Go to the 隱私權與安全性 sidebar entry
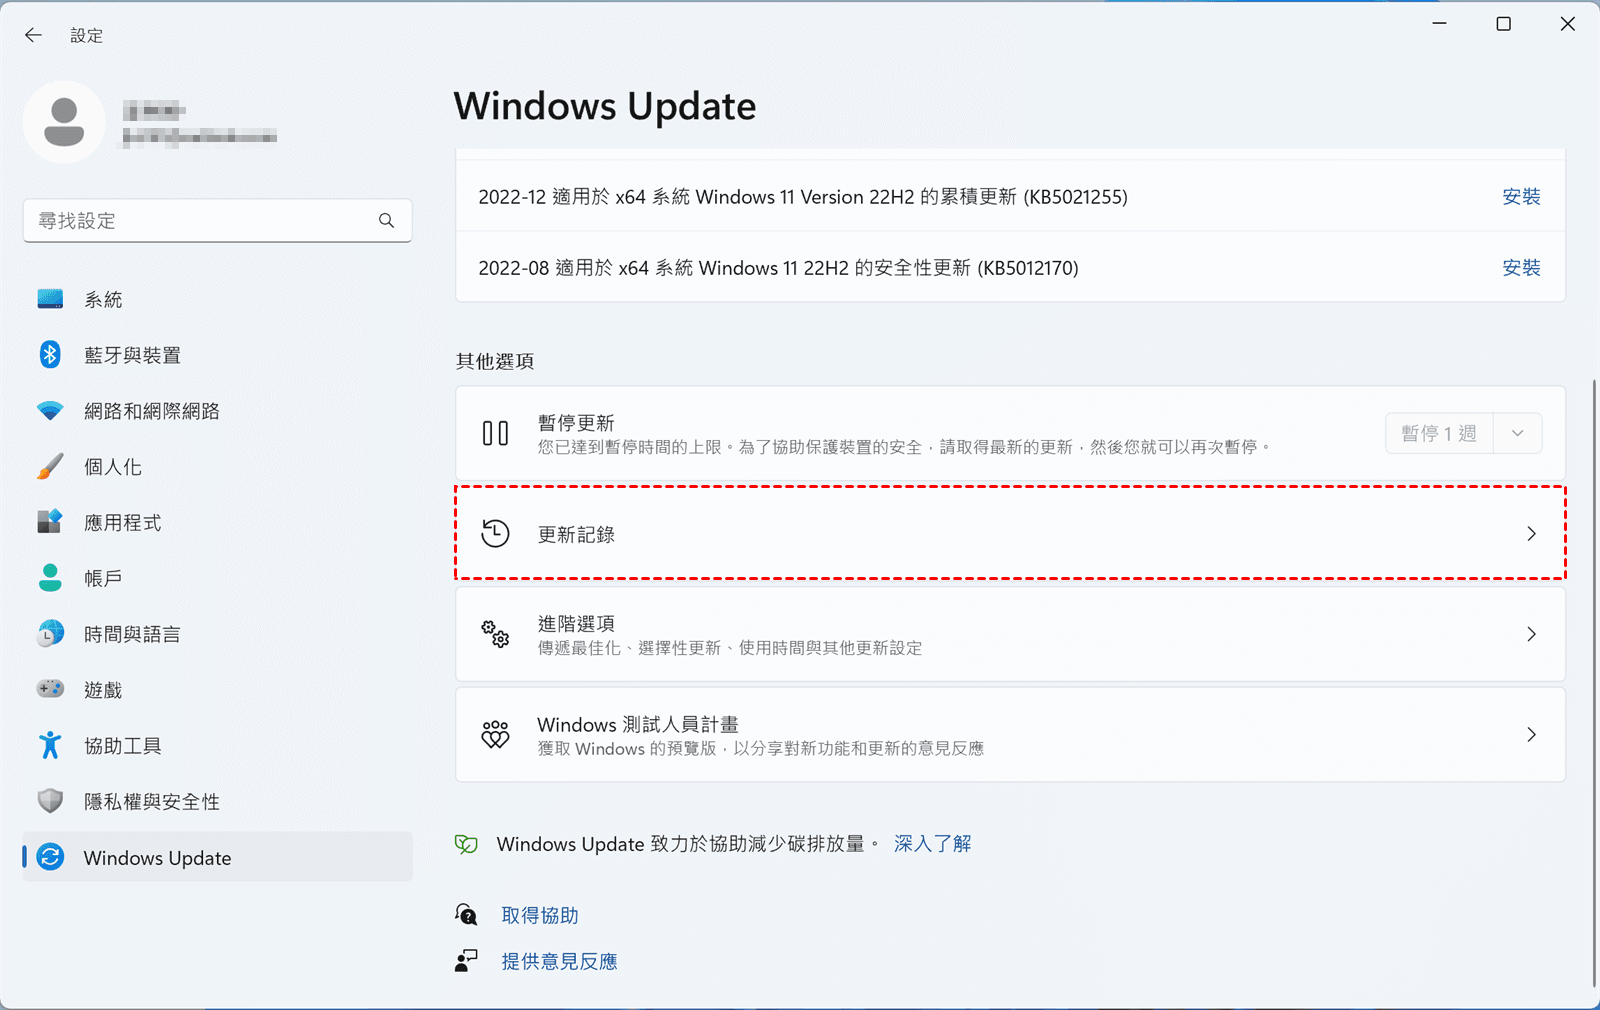The width and height of the screenshot is (1600, 1010). click(217, 801)
